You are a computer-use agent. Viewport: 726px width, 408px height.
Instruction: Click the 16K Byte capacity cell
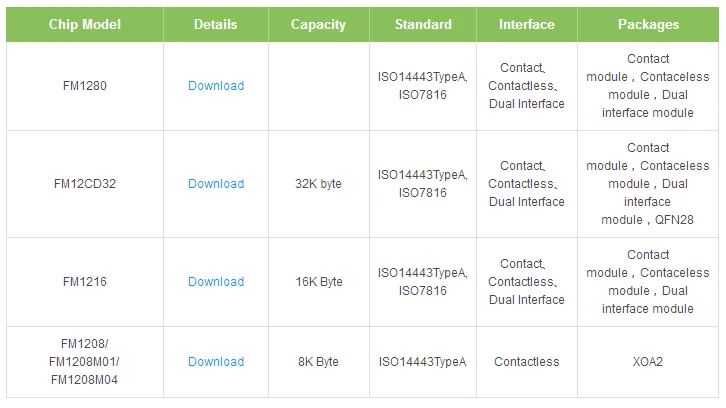coord(319,282)
